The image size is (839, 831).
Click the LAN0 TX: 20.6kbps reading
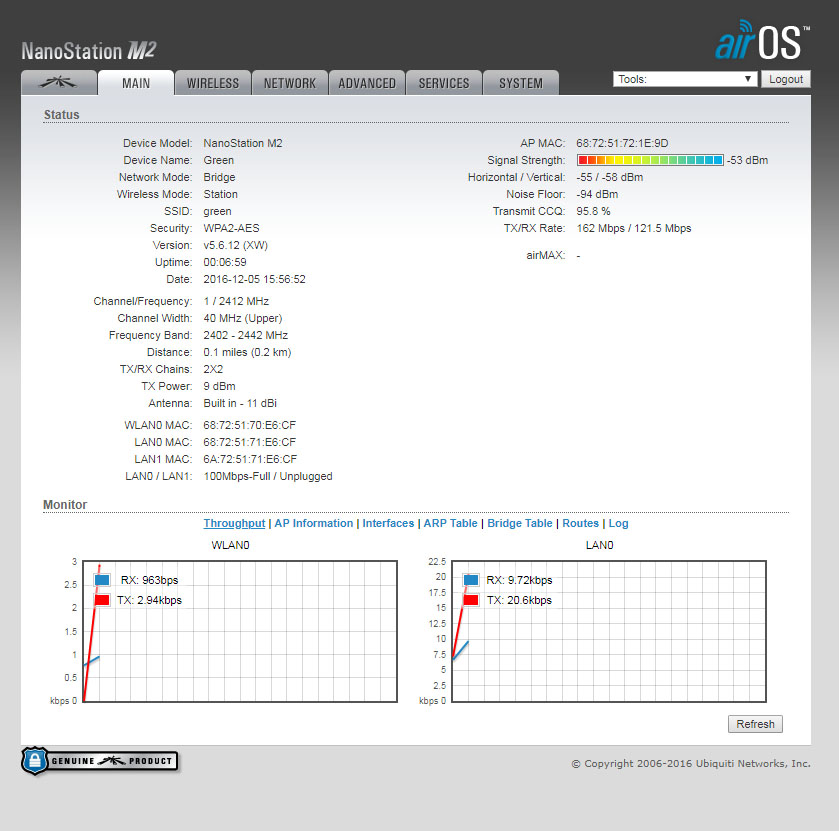(x=519, y=600)
